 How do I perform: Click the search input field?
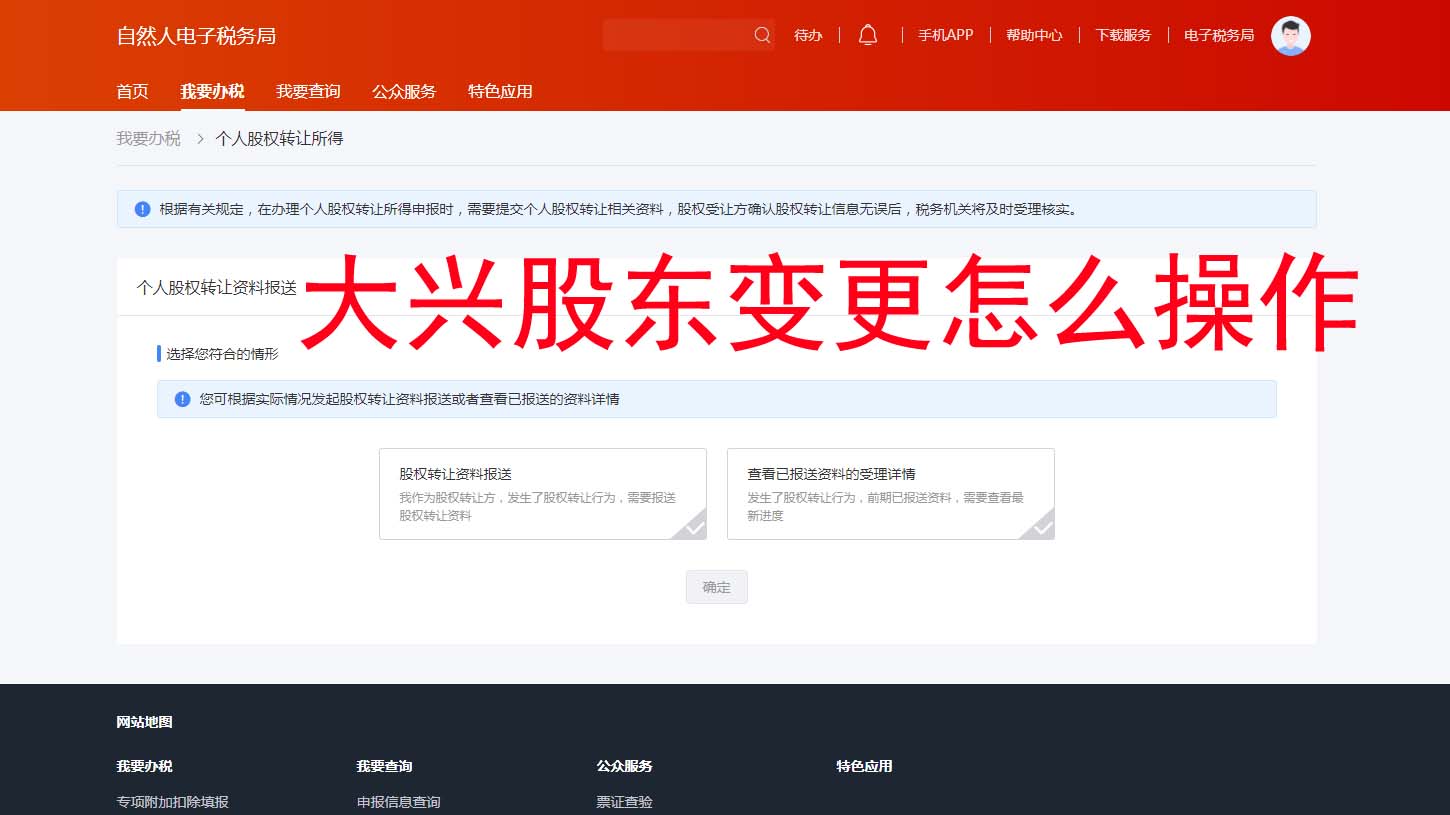coord(680,34)
